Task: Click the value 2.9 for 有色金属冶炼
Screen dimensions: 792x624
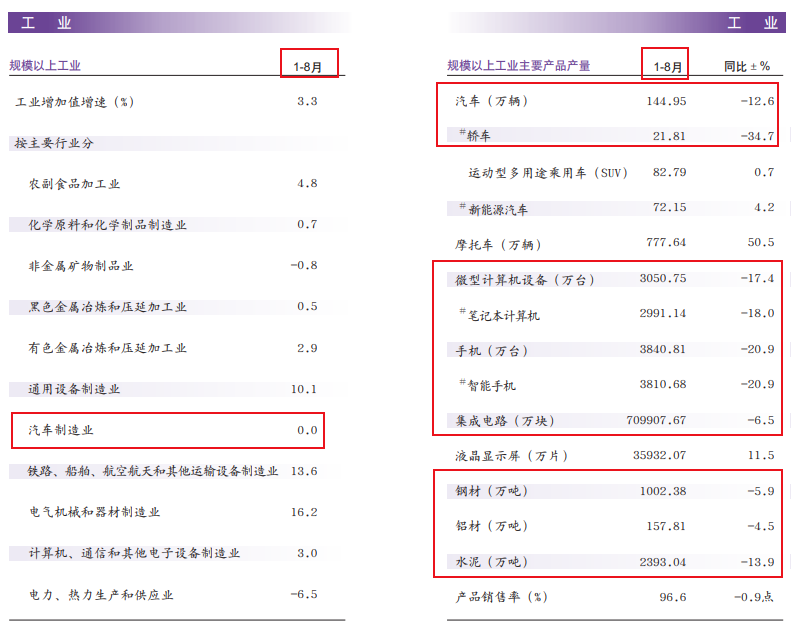Action: coord(307,348)
